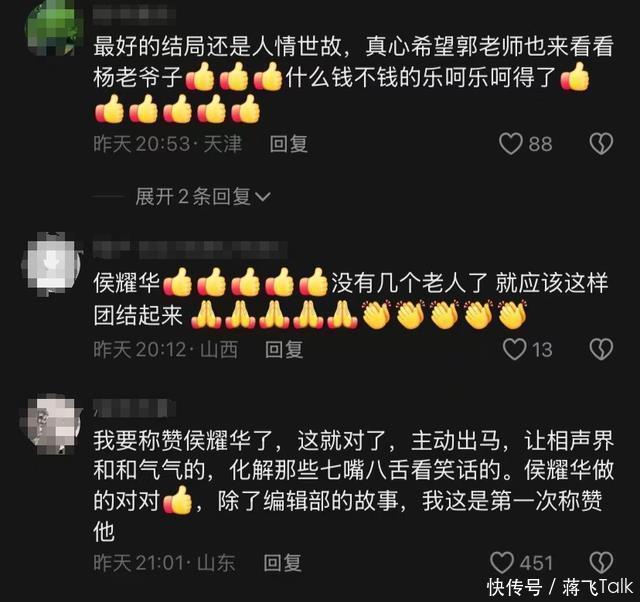
Task: Open the first commenter's blurred username
Action: [x=134, y=12]
